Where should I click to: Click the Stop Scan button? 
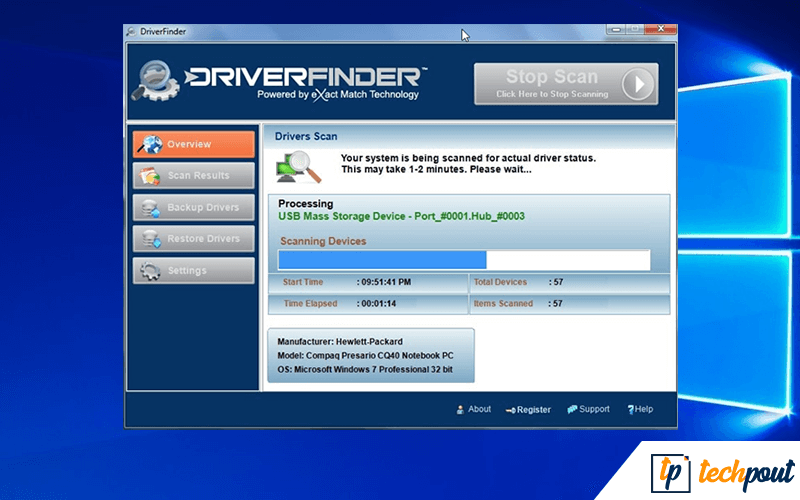[566, 84]
